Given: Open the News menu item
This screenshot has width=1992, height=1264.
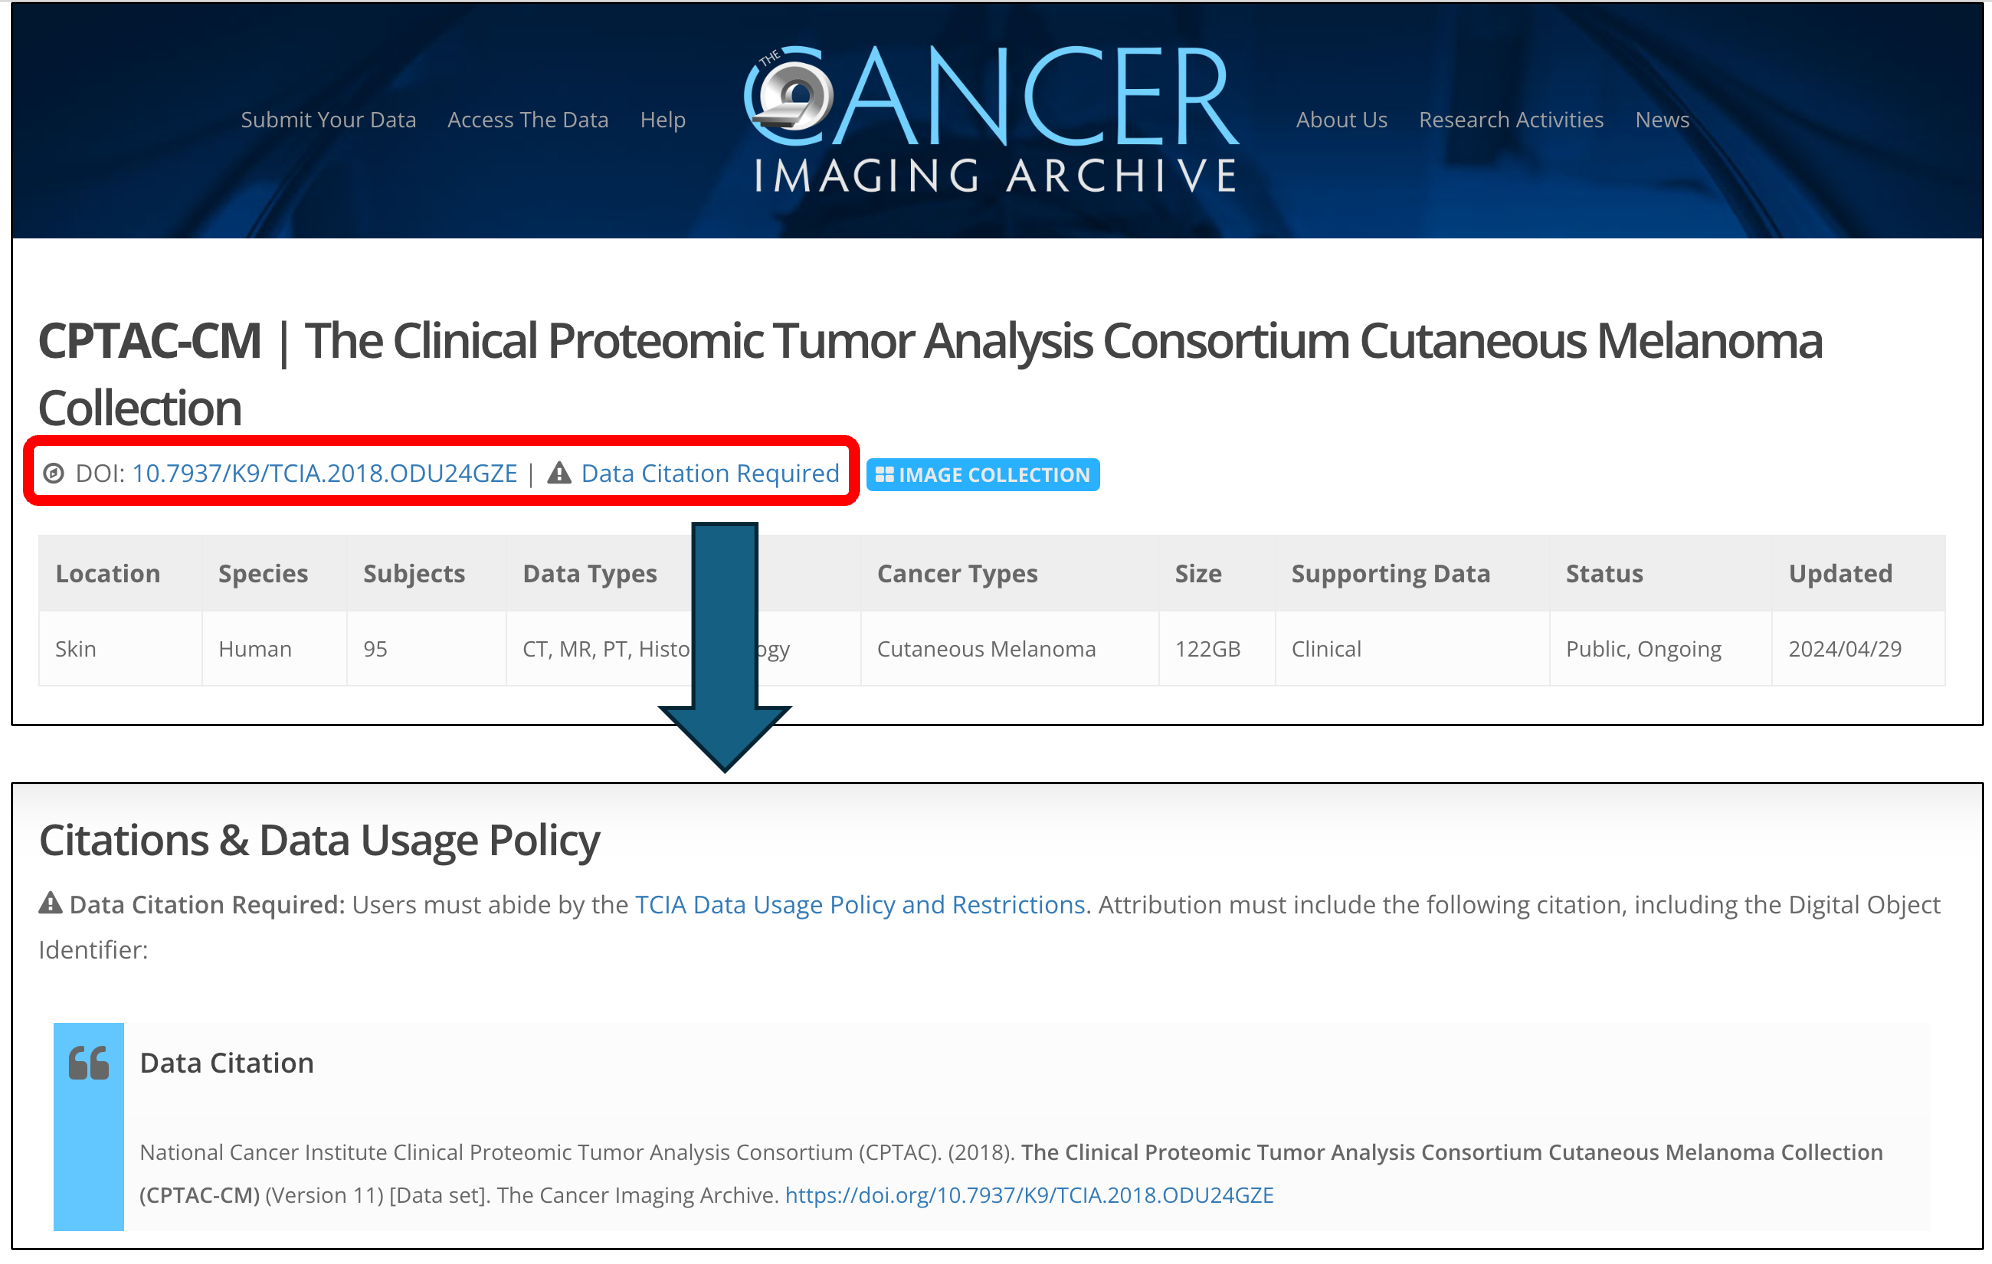Looking at the screenshot, I should point(1662,120).
